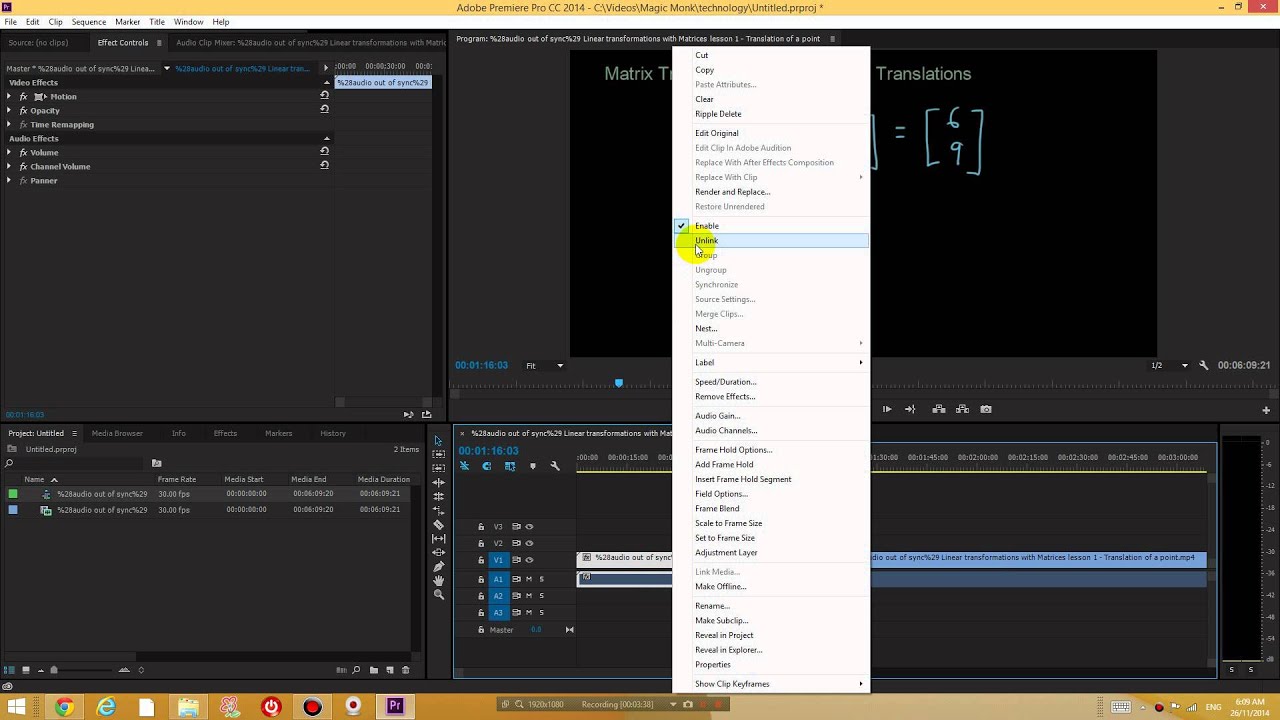This screenshot has width=1280, height=720.
Task: Choose Ripple Delete from context menu
Action: tap(771, 114)
